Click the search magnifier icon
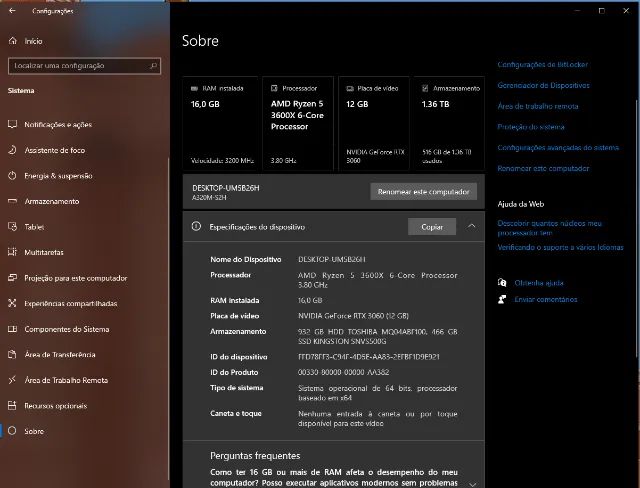This screenshot has height=488, width=640. pos(153,66)
